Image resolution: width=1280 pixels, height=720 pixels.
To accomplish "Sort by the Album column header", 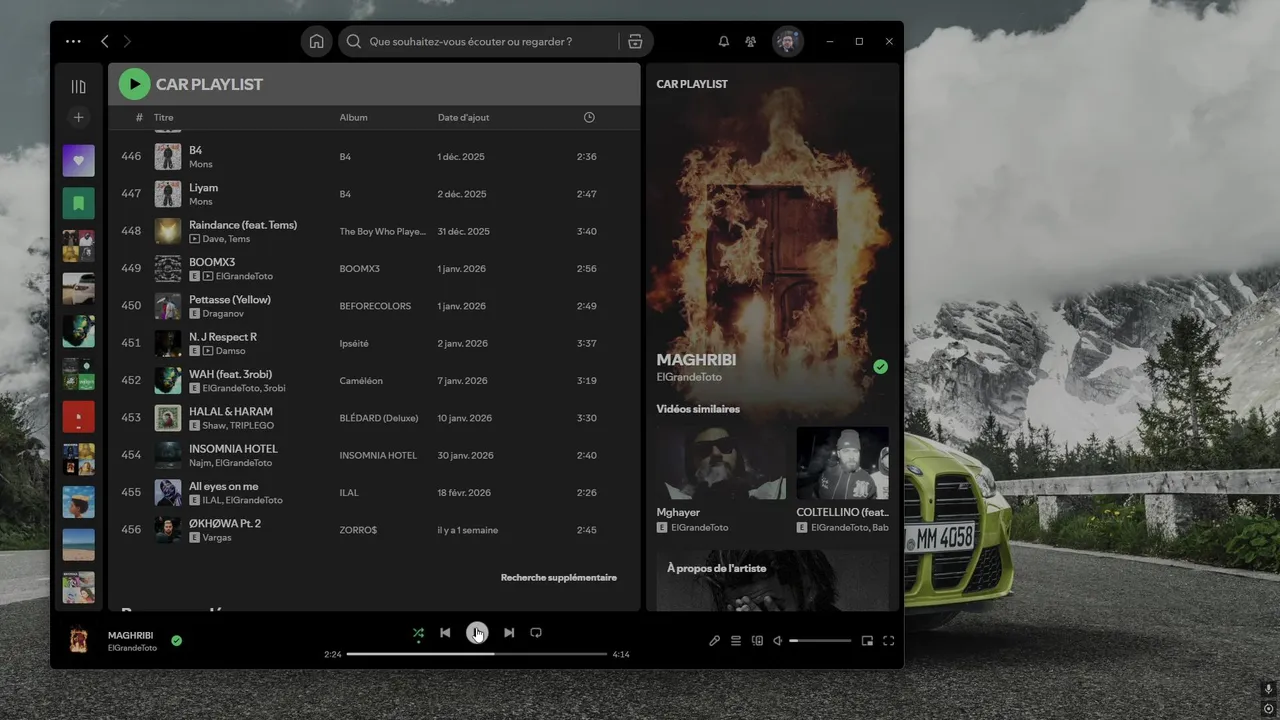I will point(354,117).
